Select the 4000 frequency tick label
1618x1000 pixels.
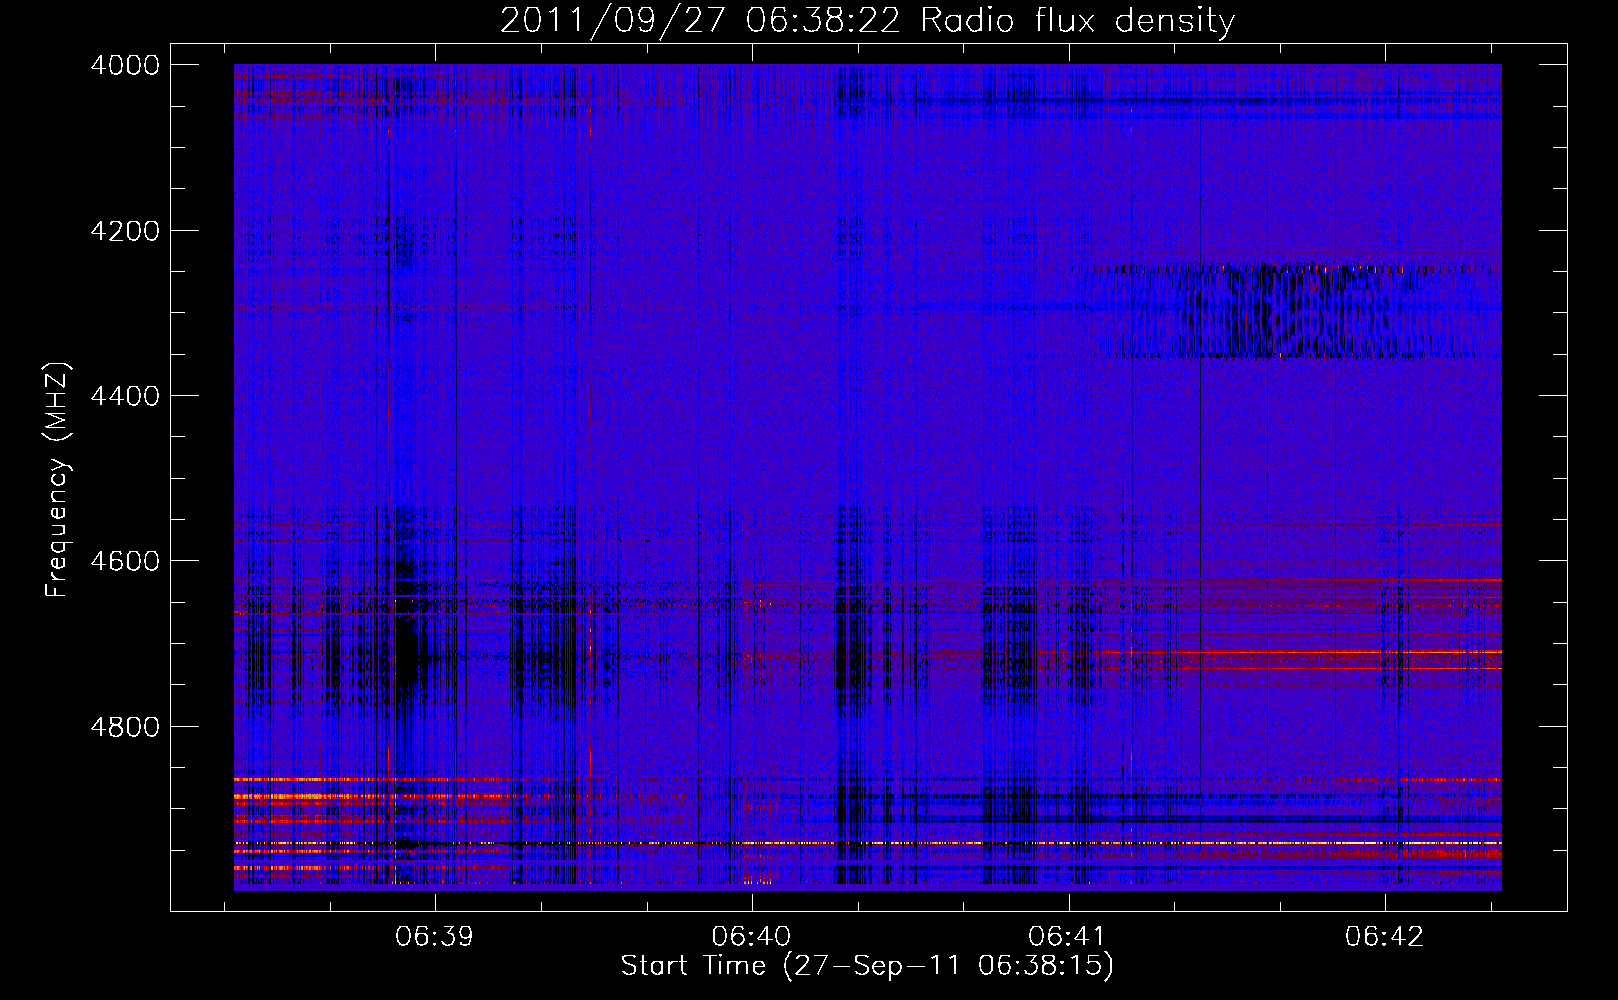(125, 65)
